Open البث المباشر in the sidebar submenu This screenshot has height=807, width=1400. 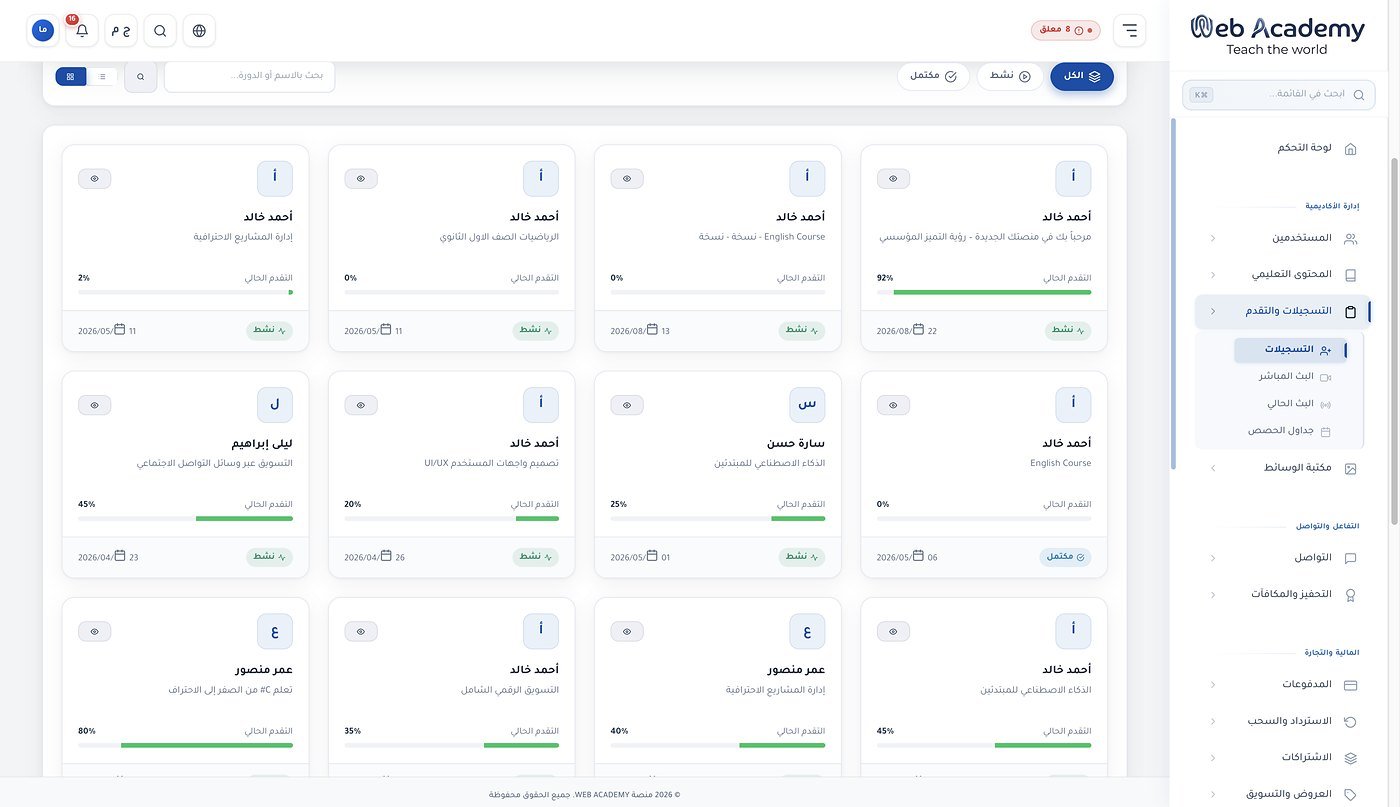[x=1290, y=377]
